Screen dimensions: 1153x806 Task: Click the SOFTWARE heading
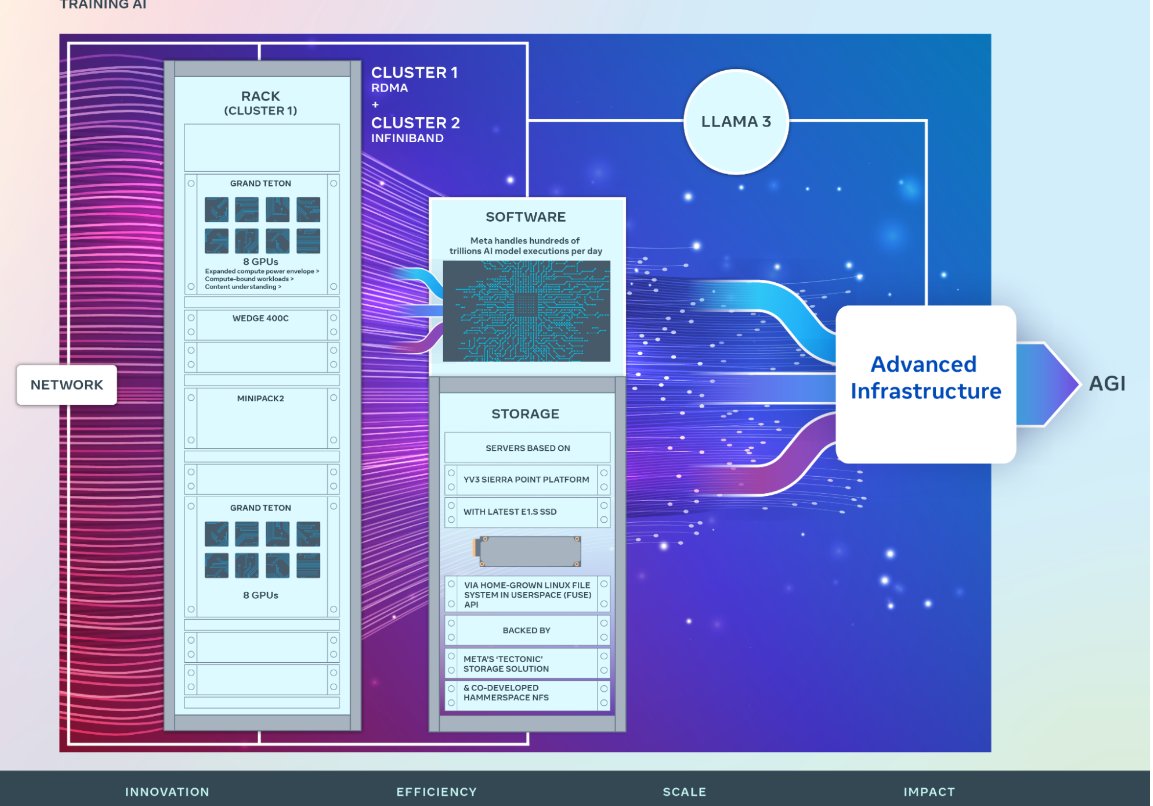(x=526, y=217)
